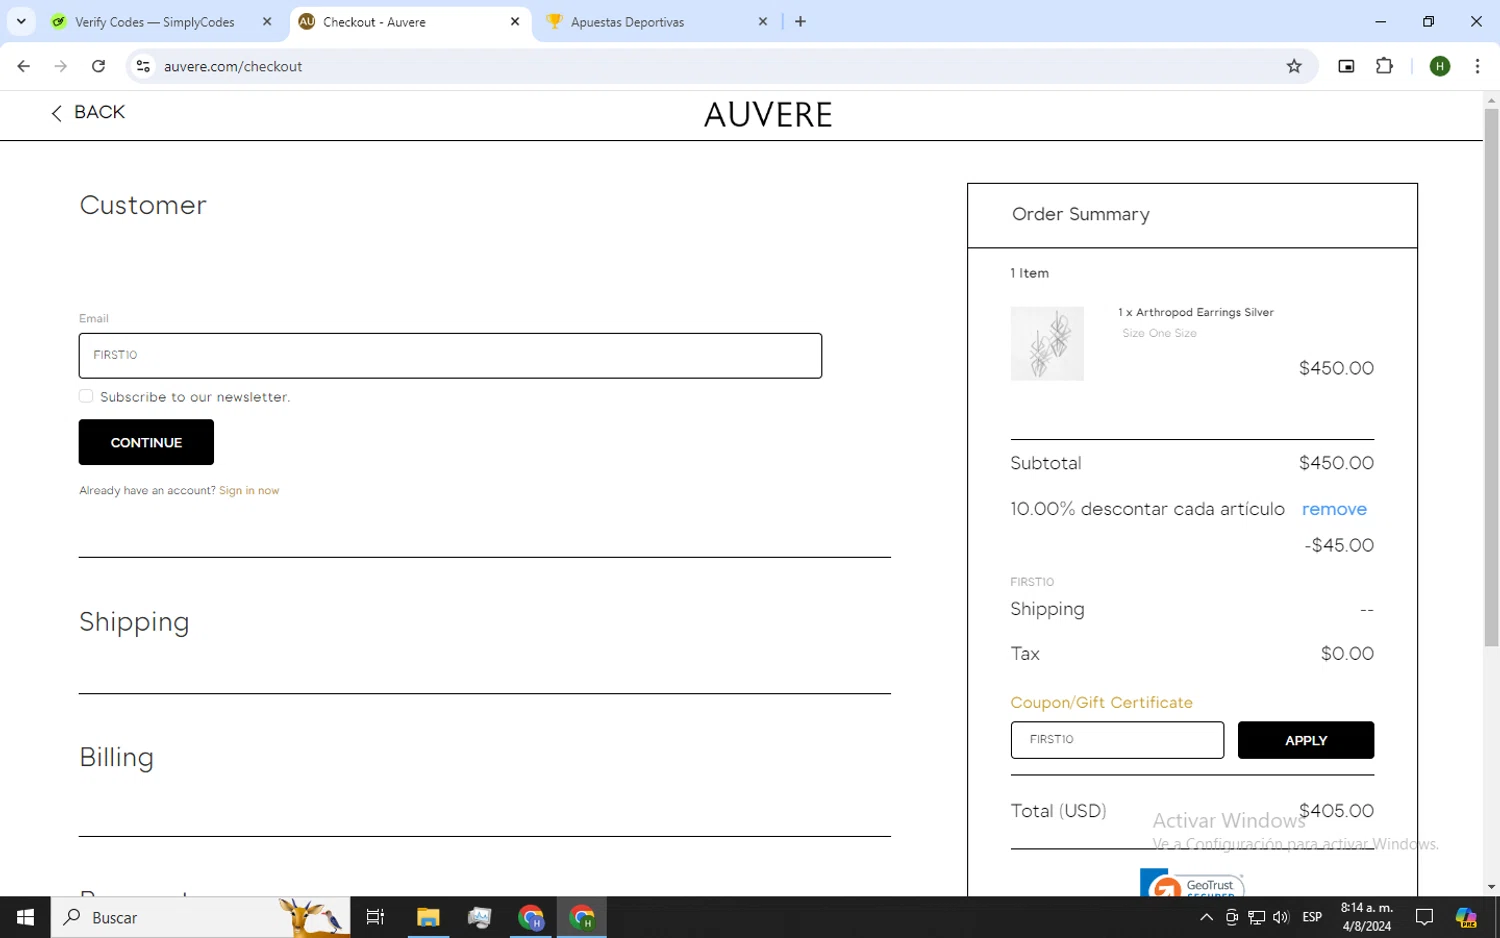Show hidden system tray icons
Image resolution: width=1500 pixels, height=938 pixels.
pyautogui.click(x=1206, y=917)
